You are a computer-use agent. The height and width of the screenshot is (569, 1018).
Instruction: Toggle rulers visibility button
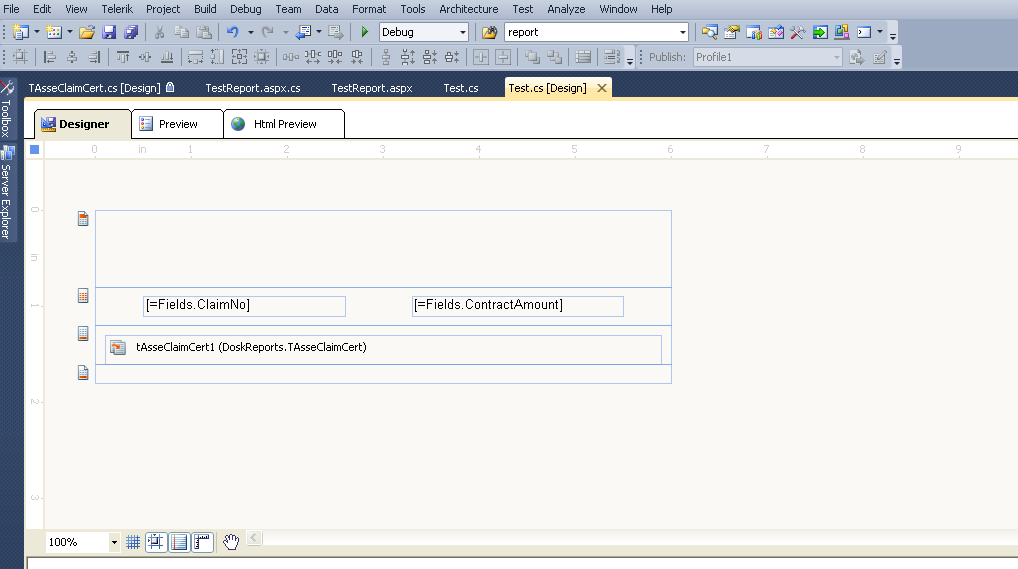coord(203,542)
